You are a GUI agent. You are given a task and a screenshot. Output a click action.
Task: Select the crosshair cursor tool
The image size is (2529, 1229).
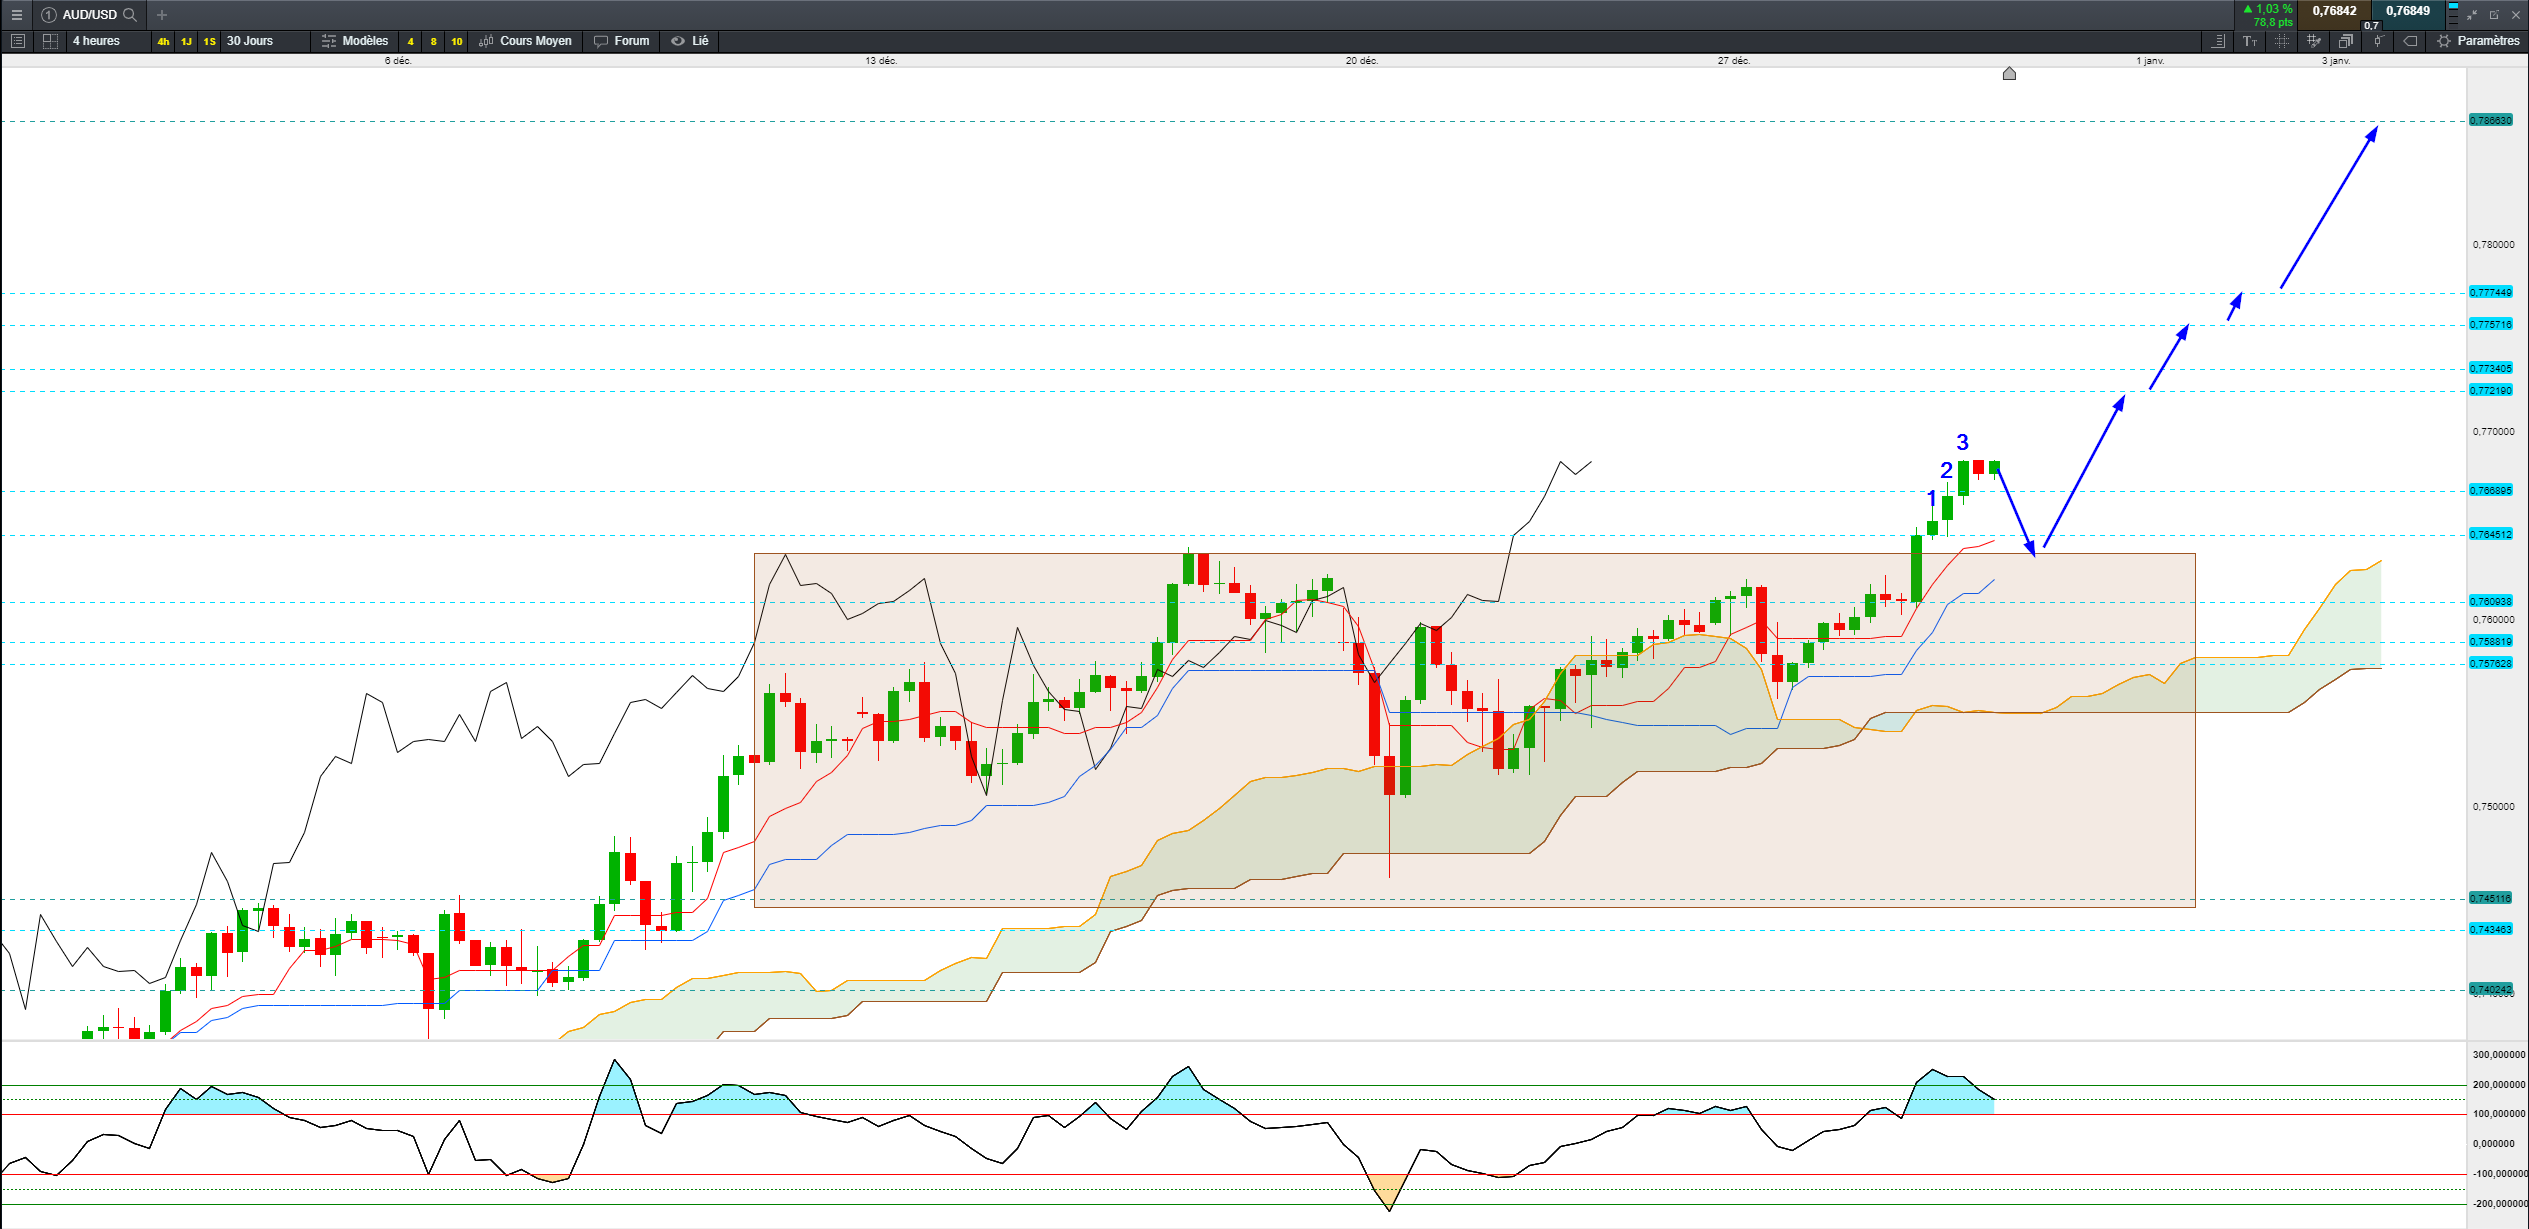[2282, 41]
